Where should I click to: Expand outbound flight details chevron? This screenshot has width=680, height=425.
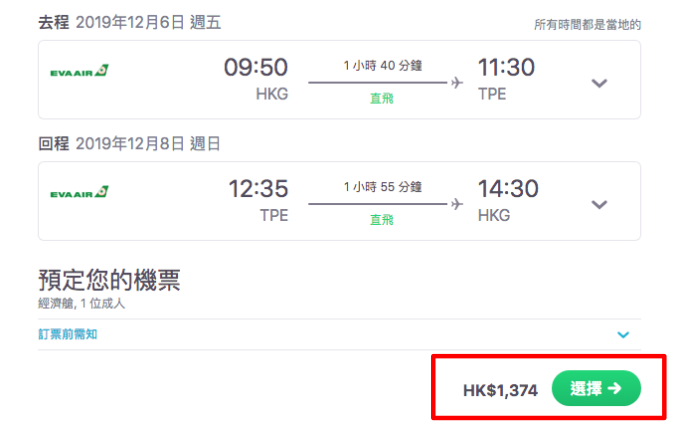(x=599, y=83)
